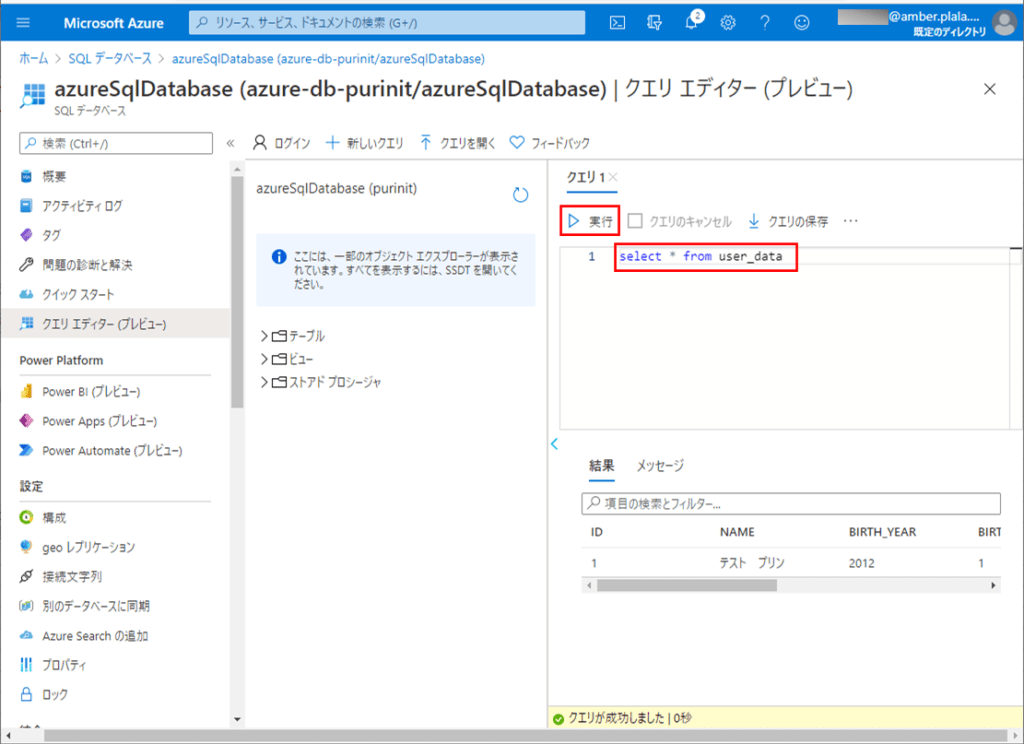Click フィードバック in the toolbar
This screenshot has height=744, width=1024.
pos(549,143)
